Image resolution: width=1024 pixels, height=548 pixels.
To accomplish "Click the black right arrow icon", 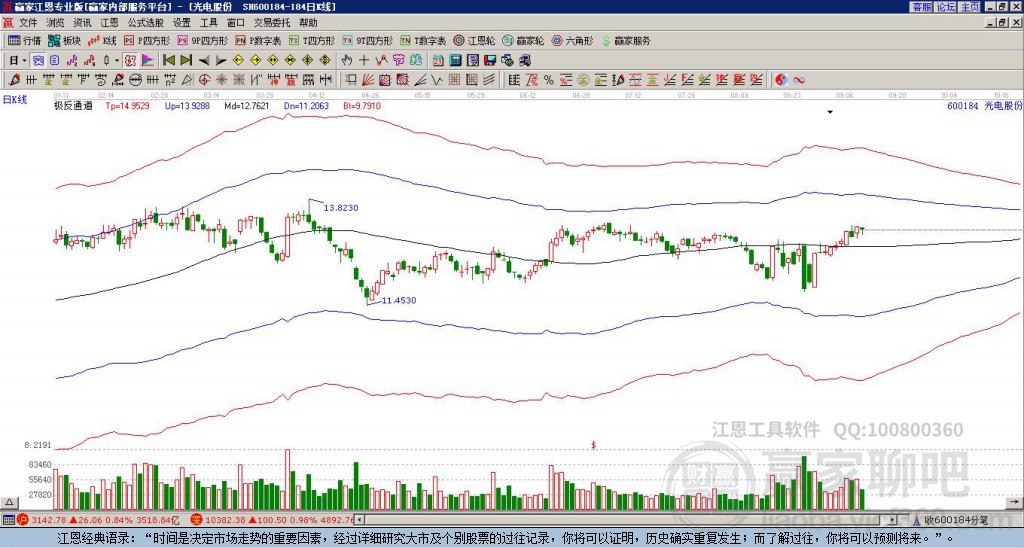I will click(x=221, y=60).
